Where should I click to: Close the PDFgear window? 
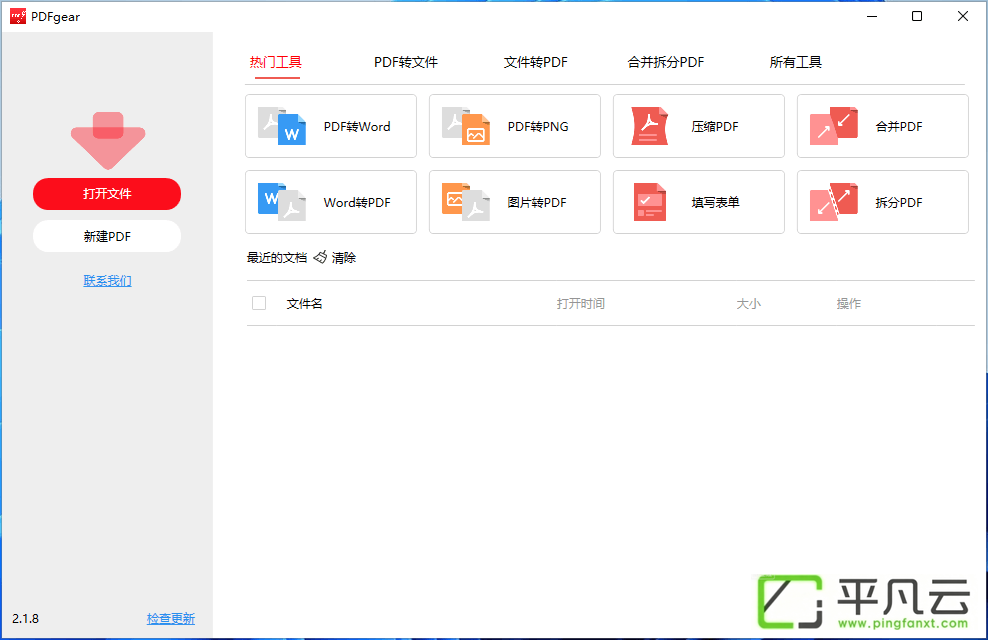(963, 16)
